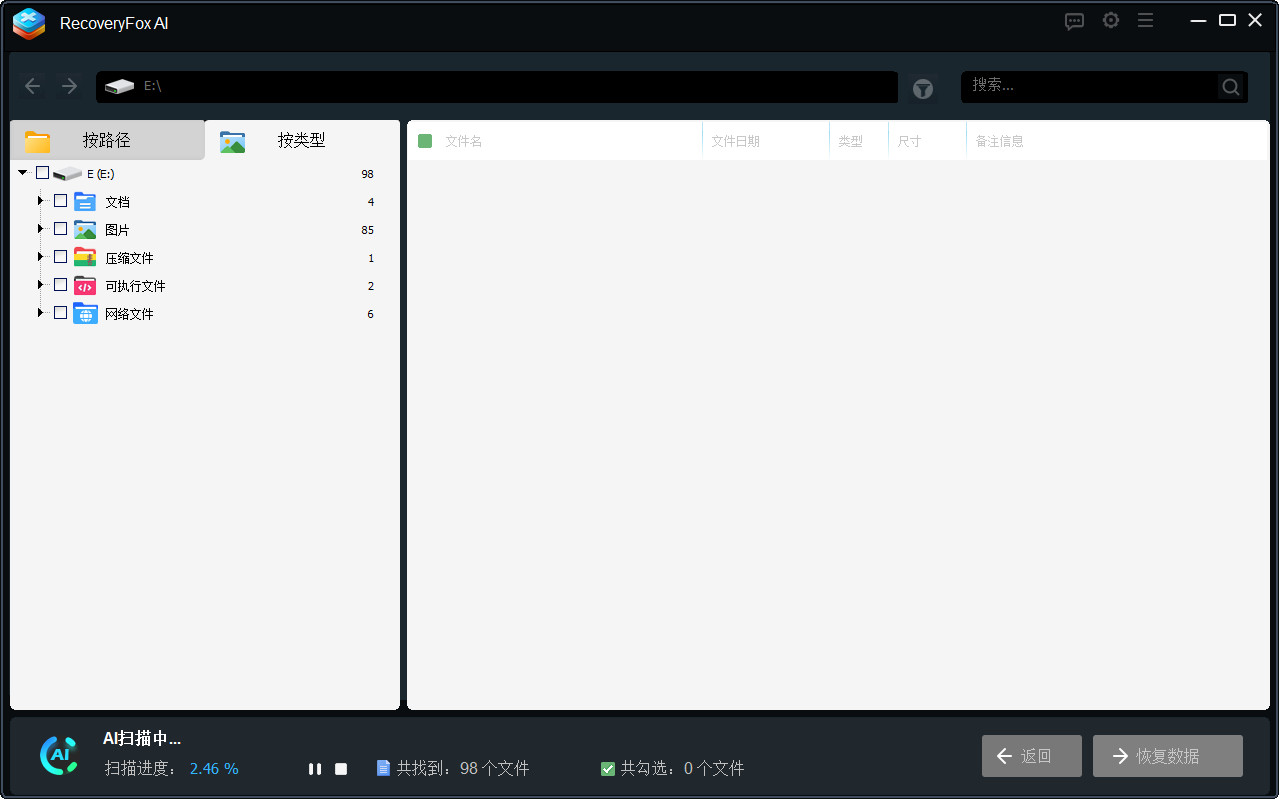The width and height of the screenshot is (1279, 799).
Task: Check the 文档 category checkbox
Action: [60, 201]
